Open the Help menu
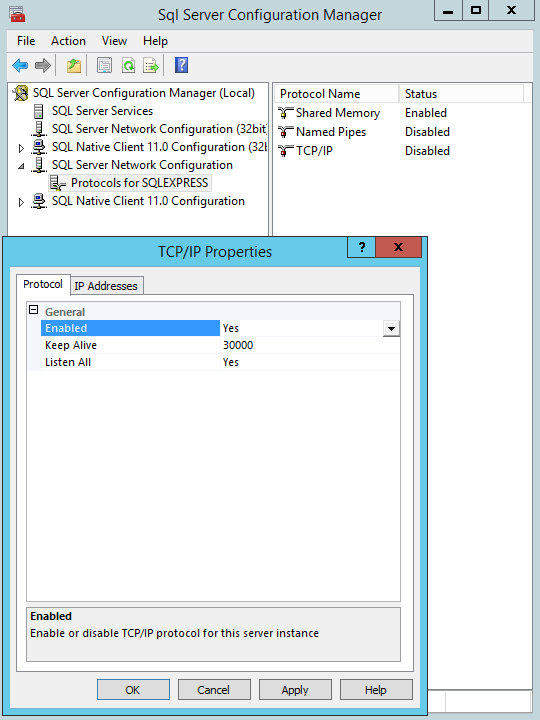The width and height of the screenshot is (540, 720). pos(155,41)
